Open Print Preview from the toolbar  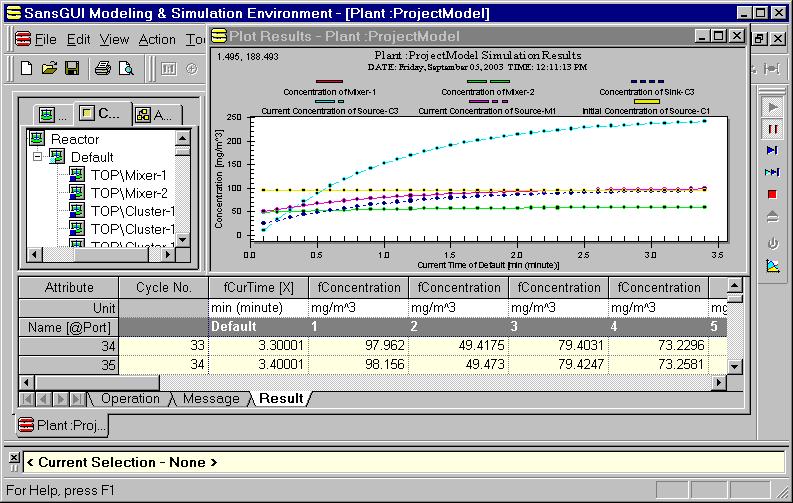coord(126,69)
